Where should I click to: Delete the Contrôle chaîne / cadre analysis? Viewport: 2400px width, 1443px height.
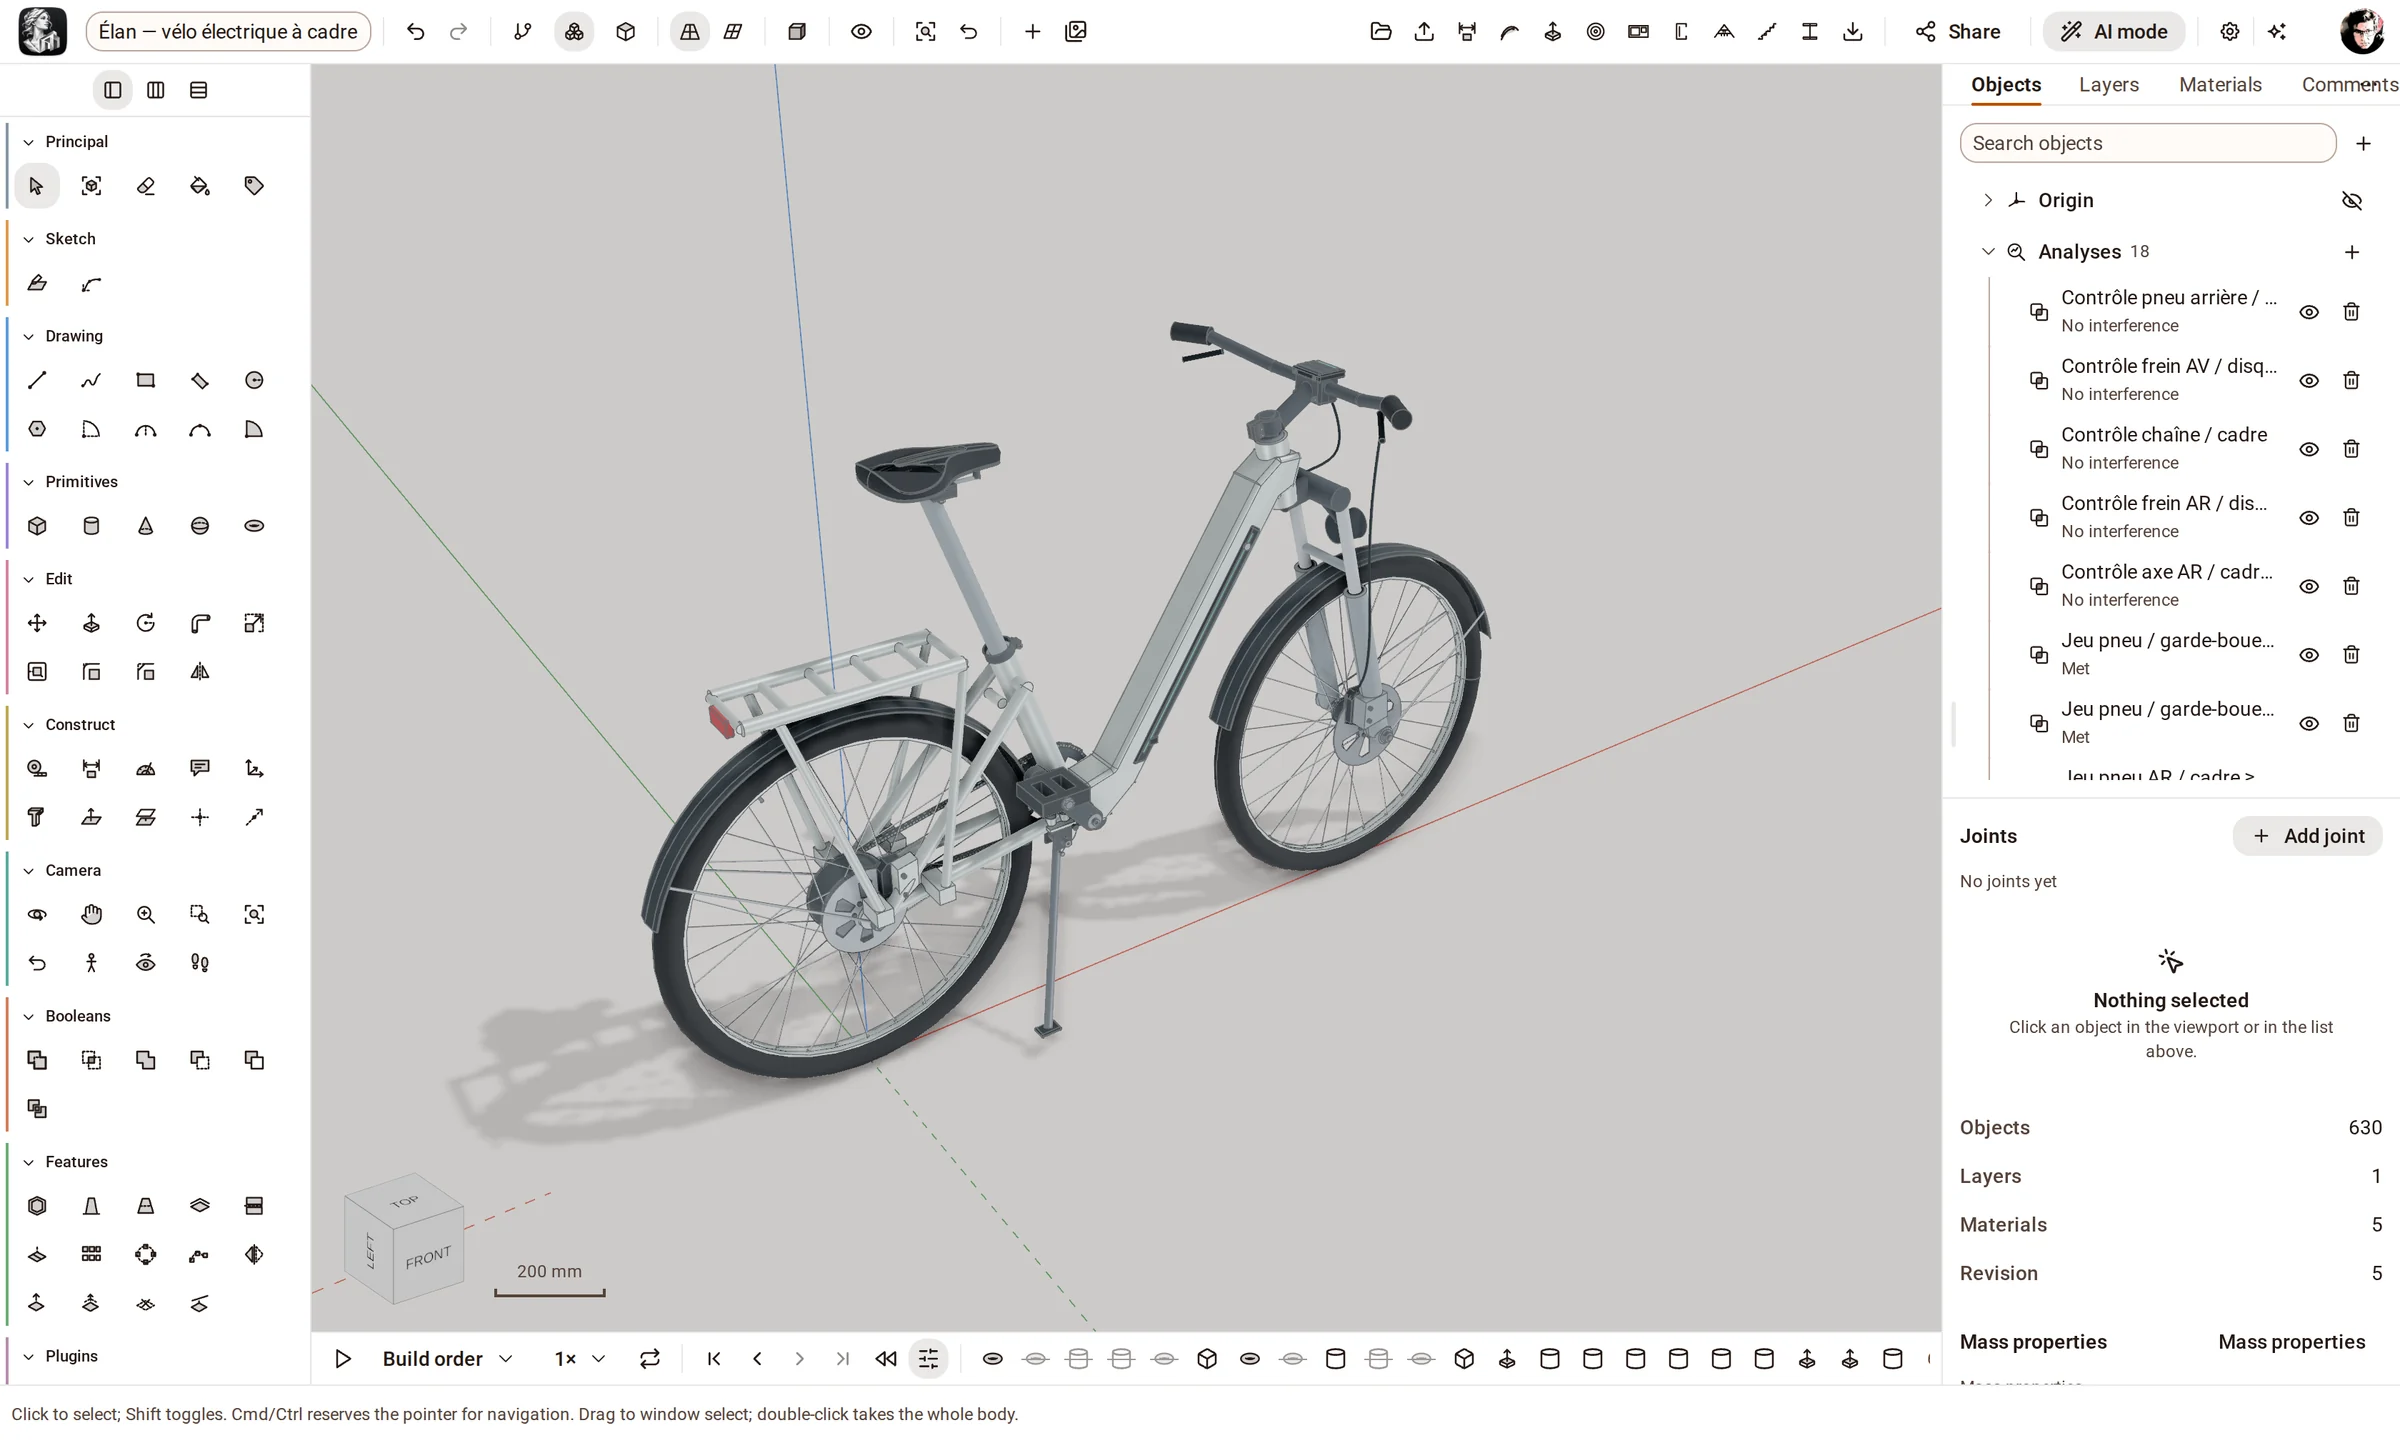2352,449
